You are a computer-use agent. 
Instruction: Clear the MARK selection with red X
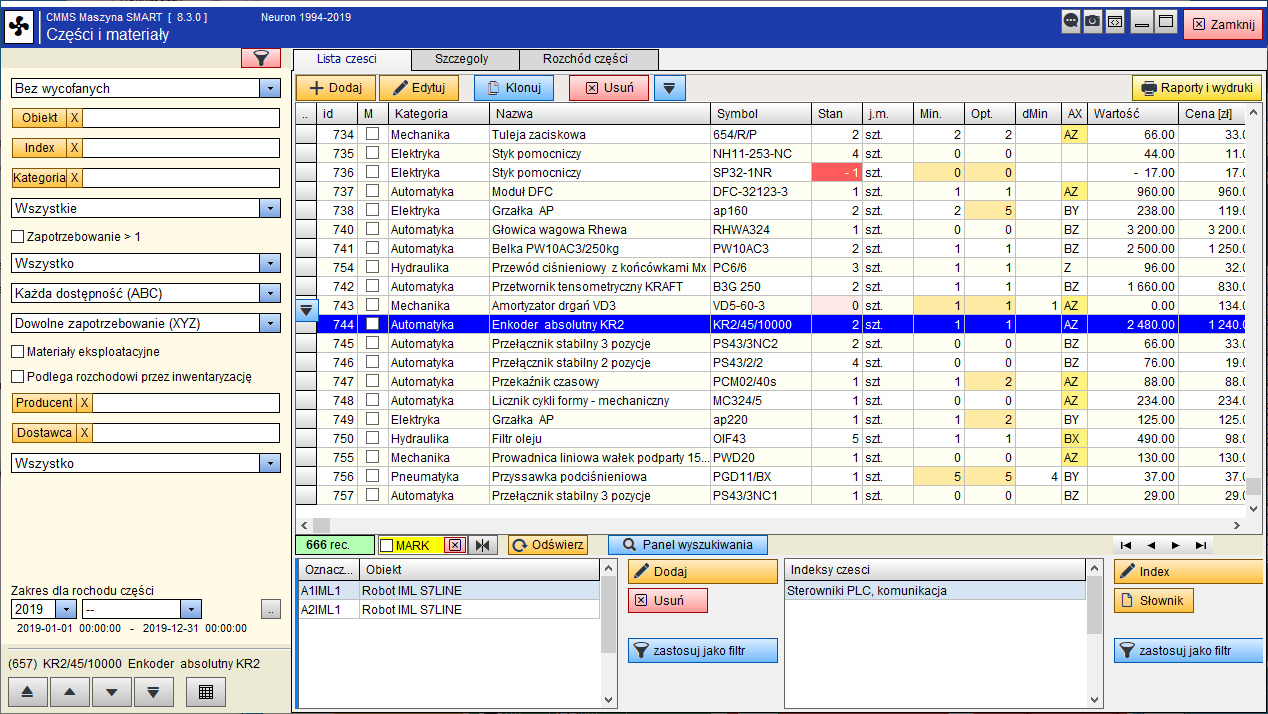point(455,545)
